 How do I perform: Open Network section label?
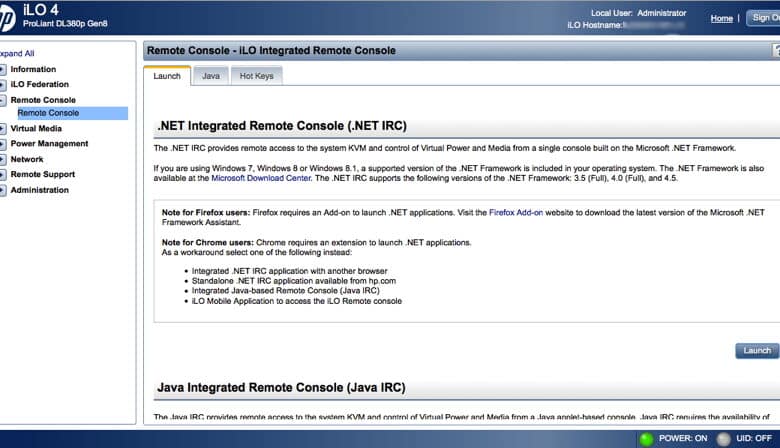pos(27,160)
